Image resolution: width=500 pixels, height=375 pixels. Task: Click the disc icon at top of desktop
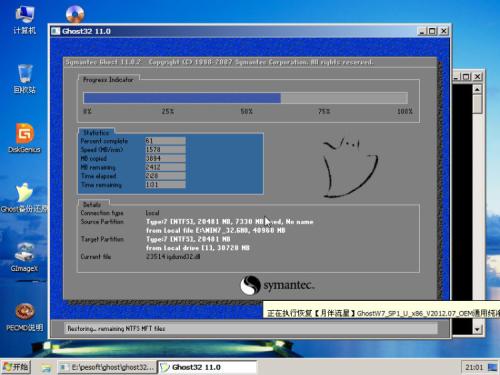tap(75, 14)
